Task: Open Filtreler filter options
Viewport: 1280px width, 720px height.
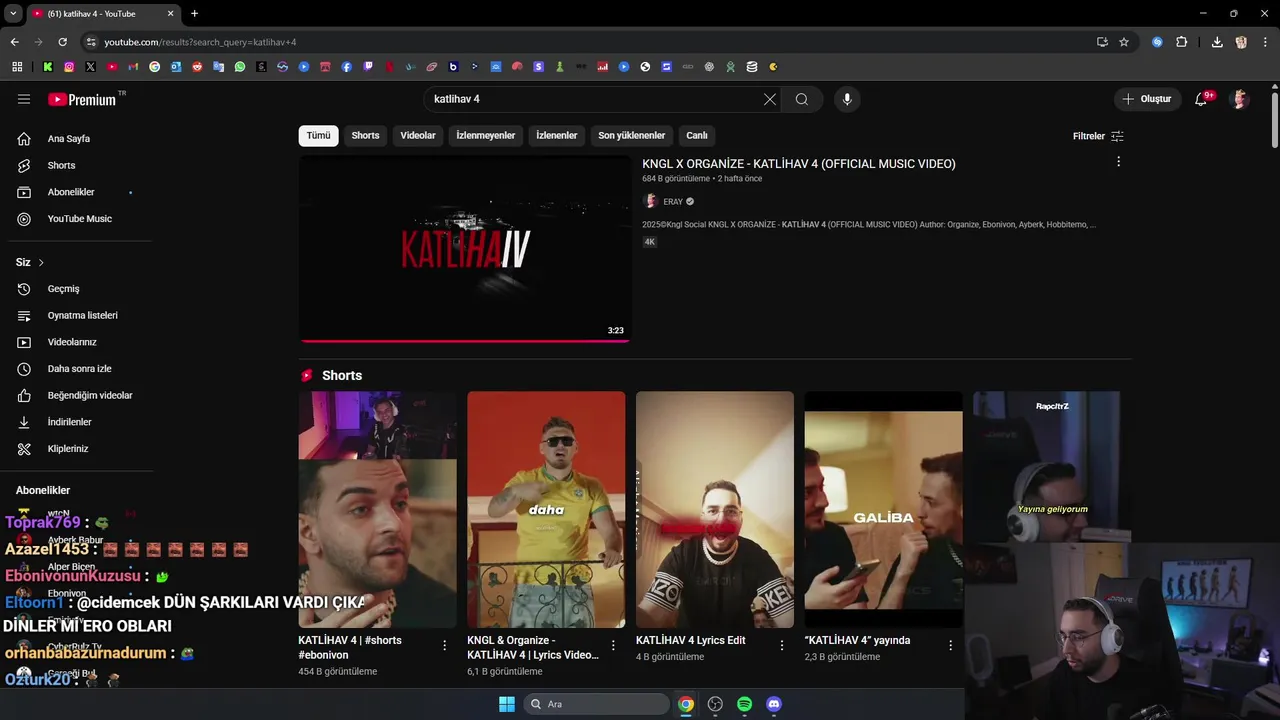Action: [1098, 136]
